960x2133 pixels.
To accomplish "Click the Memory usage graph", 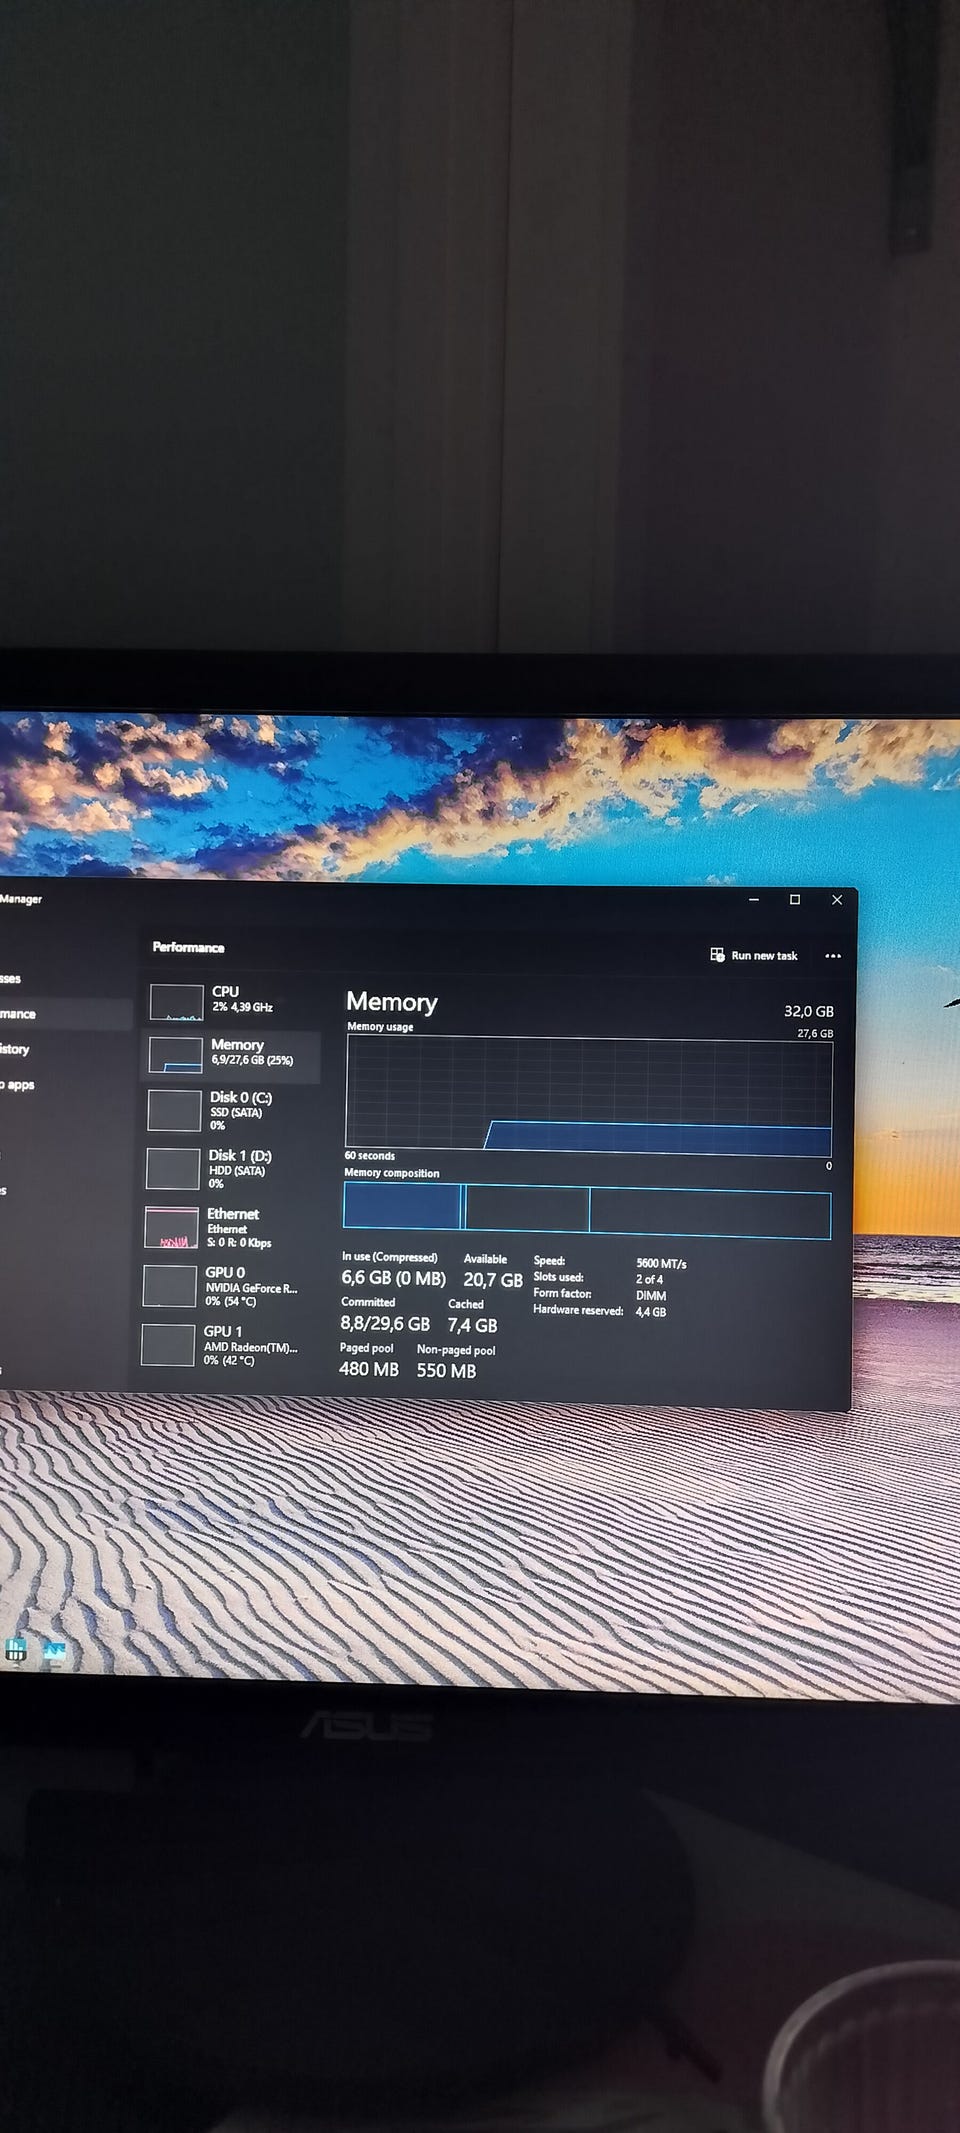I will [589, 1095].
